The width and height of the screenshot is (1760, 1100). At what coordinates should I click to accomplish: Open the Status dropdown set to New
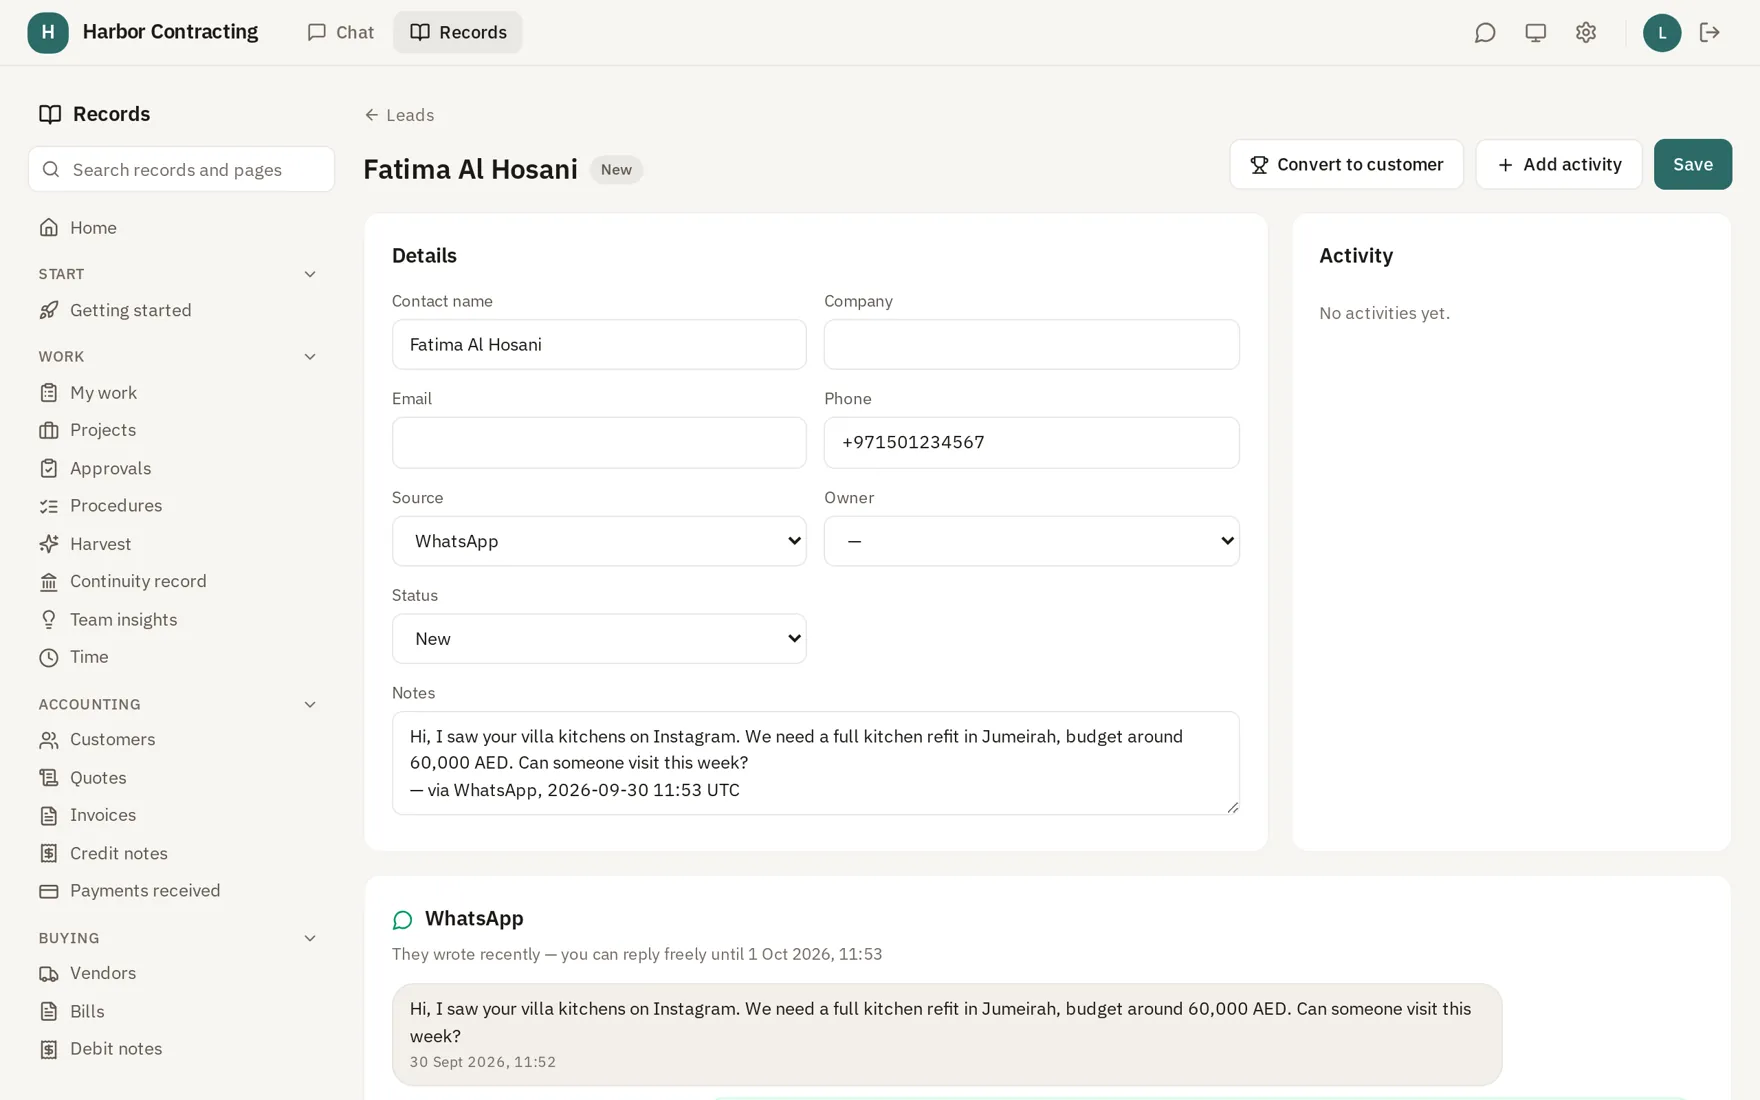[599, 639]
